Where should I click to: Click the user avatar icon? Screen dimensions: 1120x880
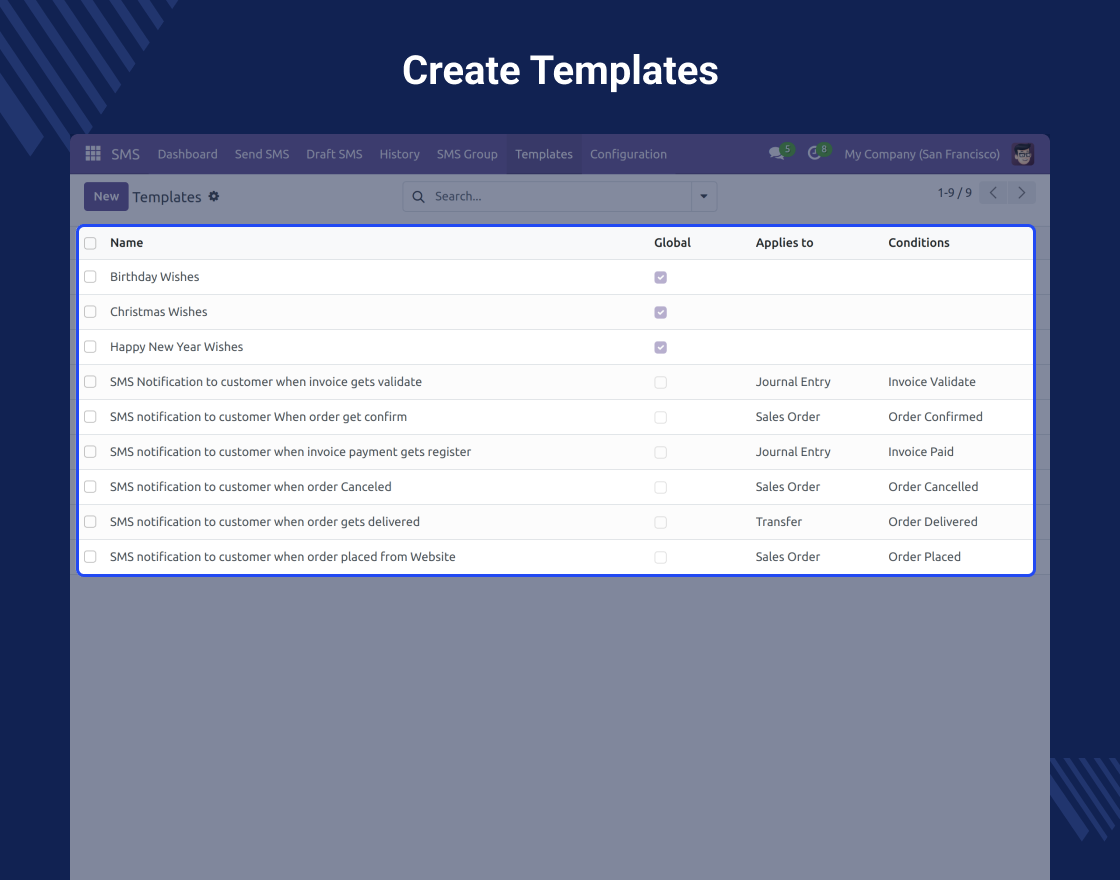click(x=1022, y=154)
